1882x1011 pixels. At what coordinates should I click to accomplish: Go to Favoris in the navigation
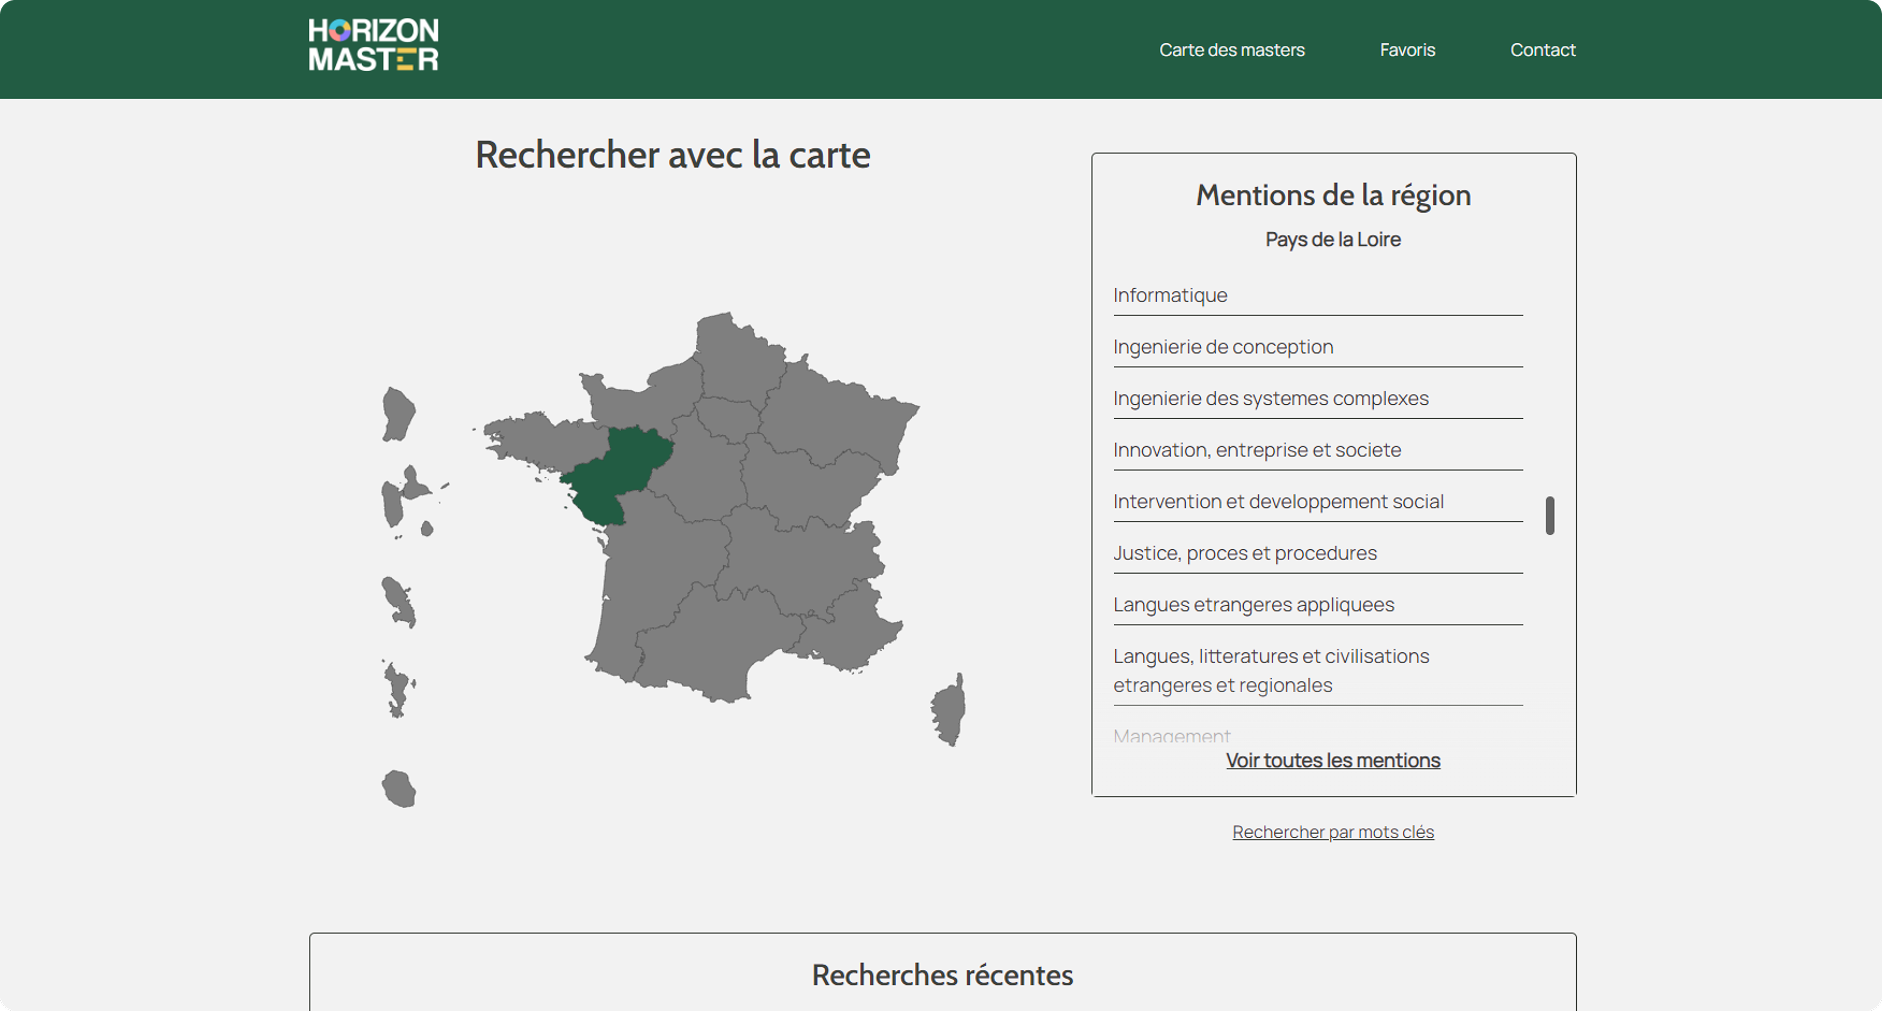click(x=1407, y=50)
